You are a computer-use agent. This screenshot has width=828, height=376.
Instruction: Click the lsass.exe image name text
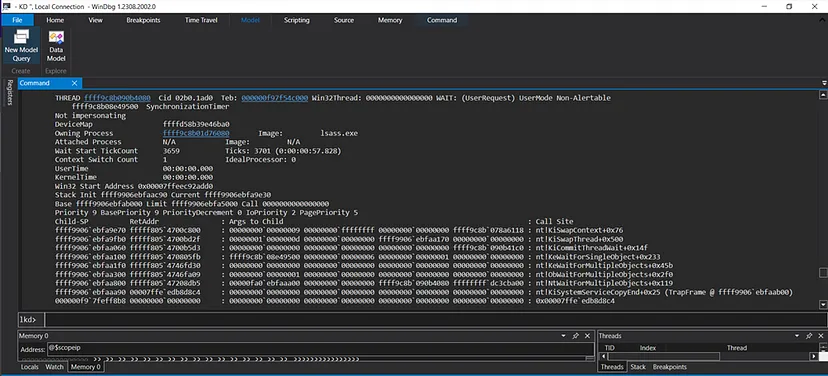(339, 133)
